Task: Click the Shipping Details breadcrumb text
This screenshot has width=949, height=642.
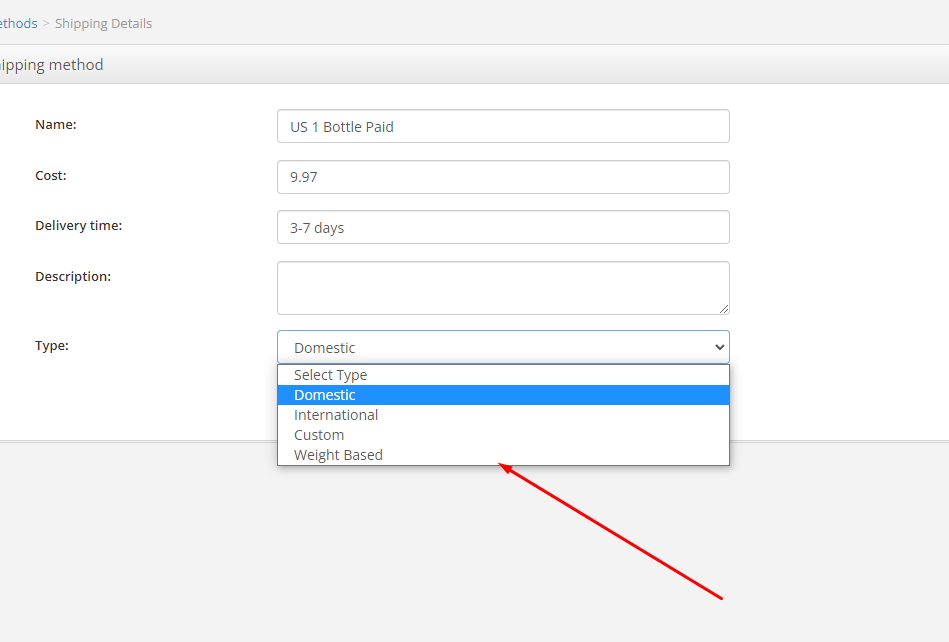Action: pos(103,24)
